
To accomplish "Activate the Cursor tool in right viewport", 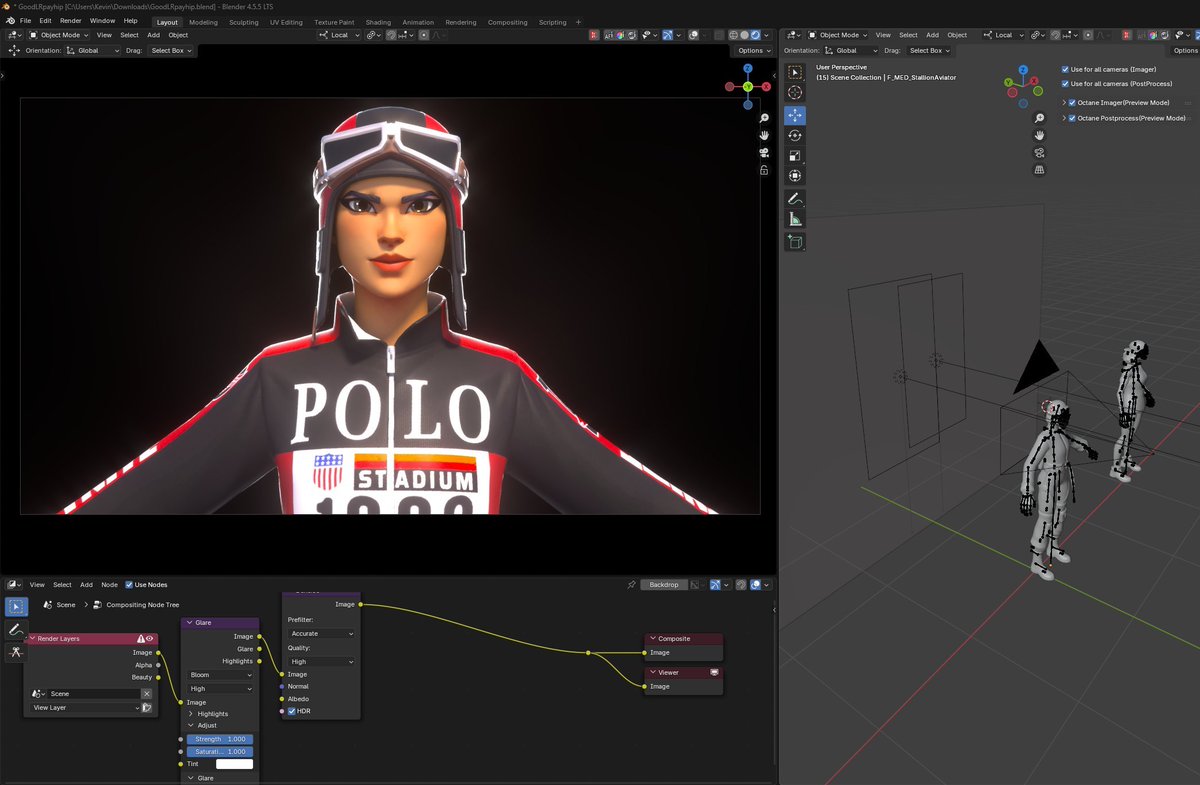I will click(x=795, y=93).
